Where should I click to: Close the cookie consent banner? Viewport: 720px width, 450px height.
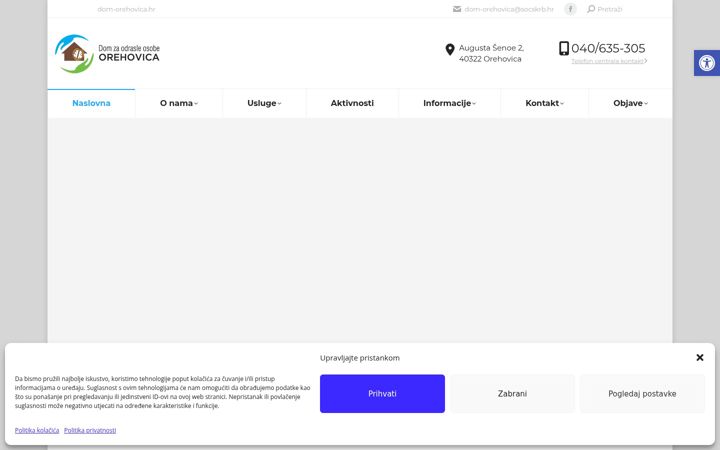(700, 357)
